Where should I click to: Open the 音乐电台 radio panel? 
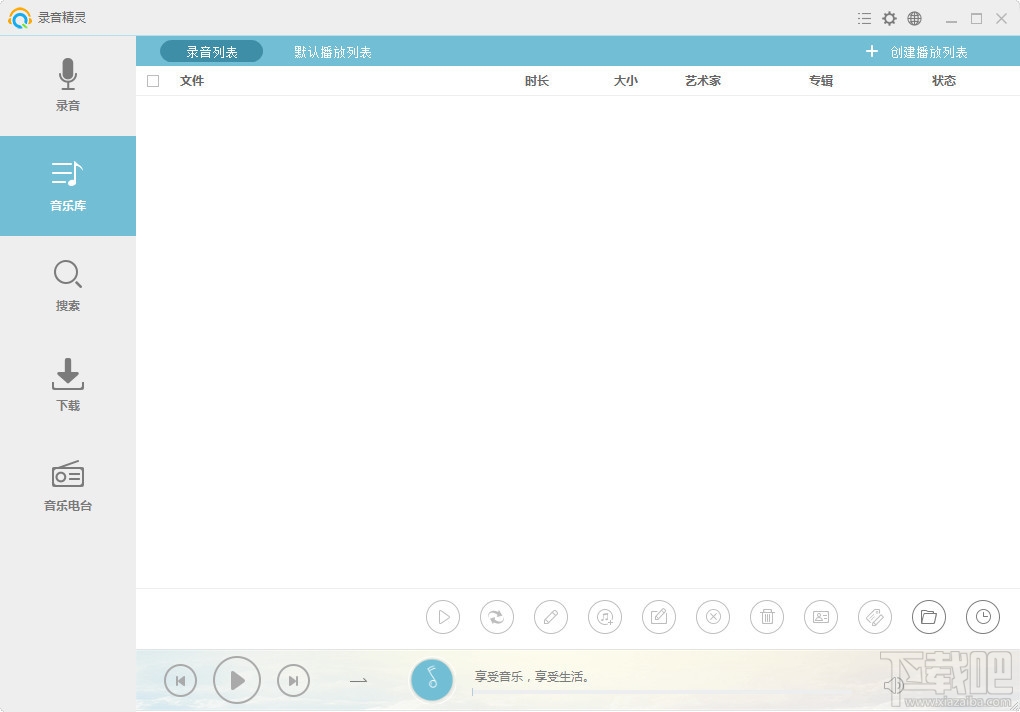67,486
